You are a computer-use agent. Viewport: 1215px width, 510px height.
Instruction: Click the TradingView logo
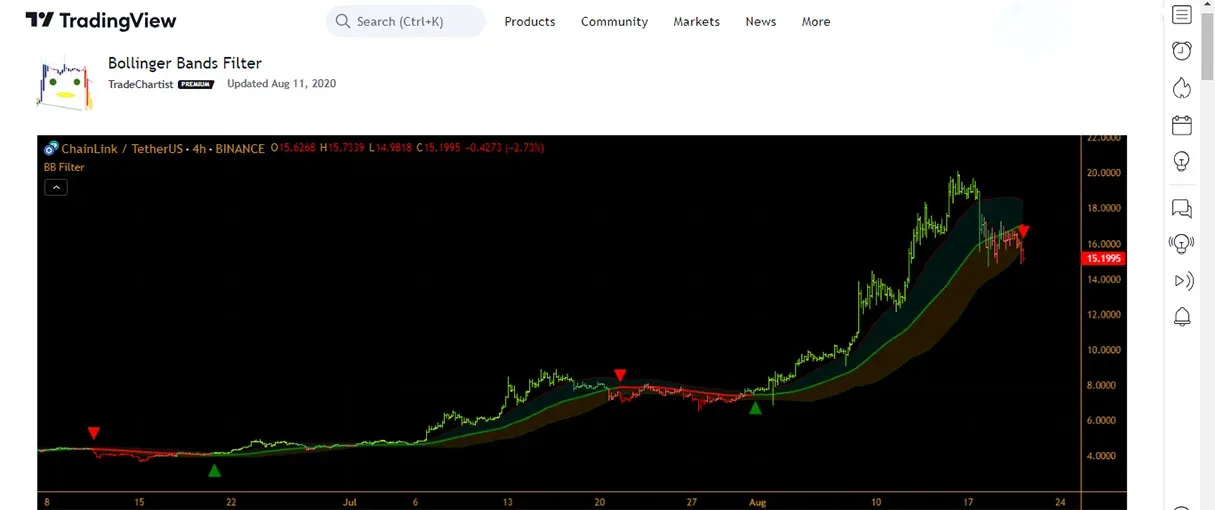point(101,21)
